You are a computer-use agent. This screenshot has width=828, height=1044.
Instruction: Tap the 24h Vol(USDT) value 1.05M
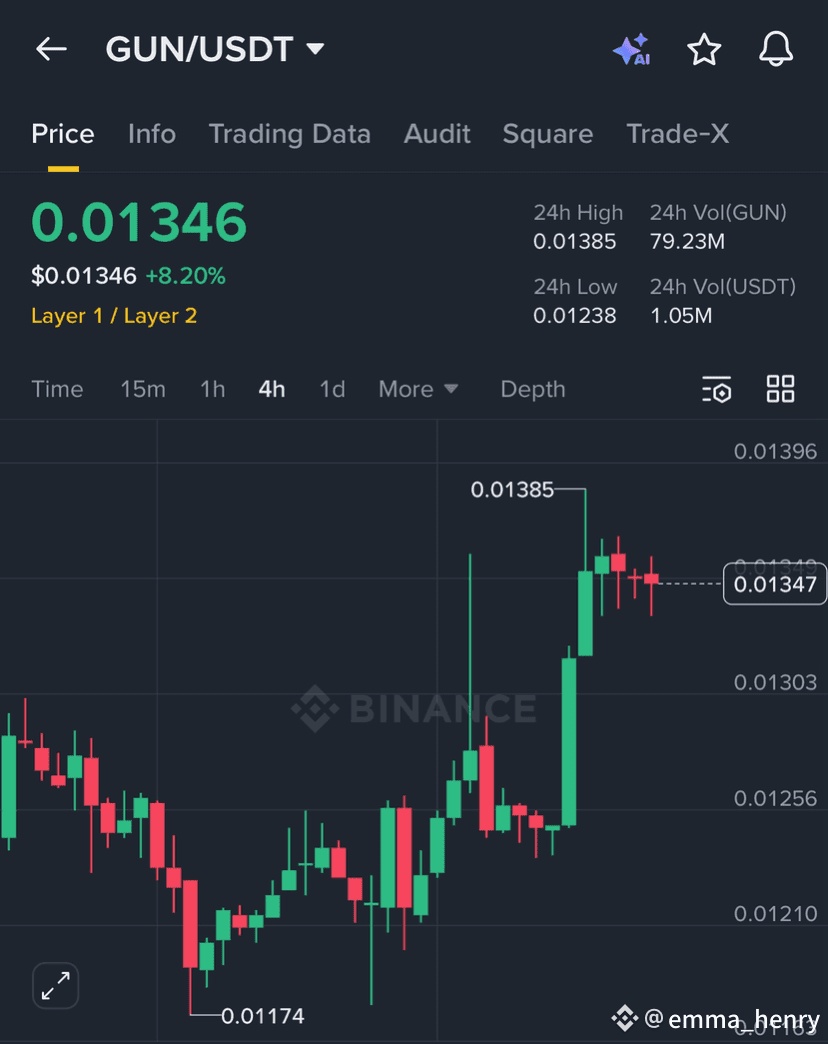tap(681, 315)
